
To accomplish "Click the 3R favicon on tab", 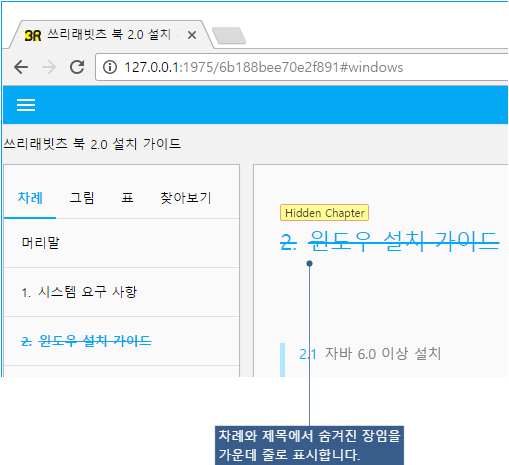I will (33, 35).
